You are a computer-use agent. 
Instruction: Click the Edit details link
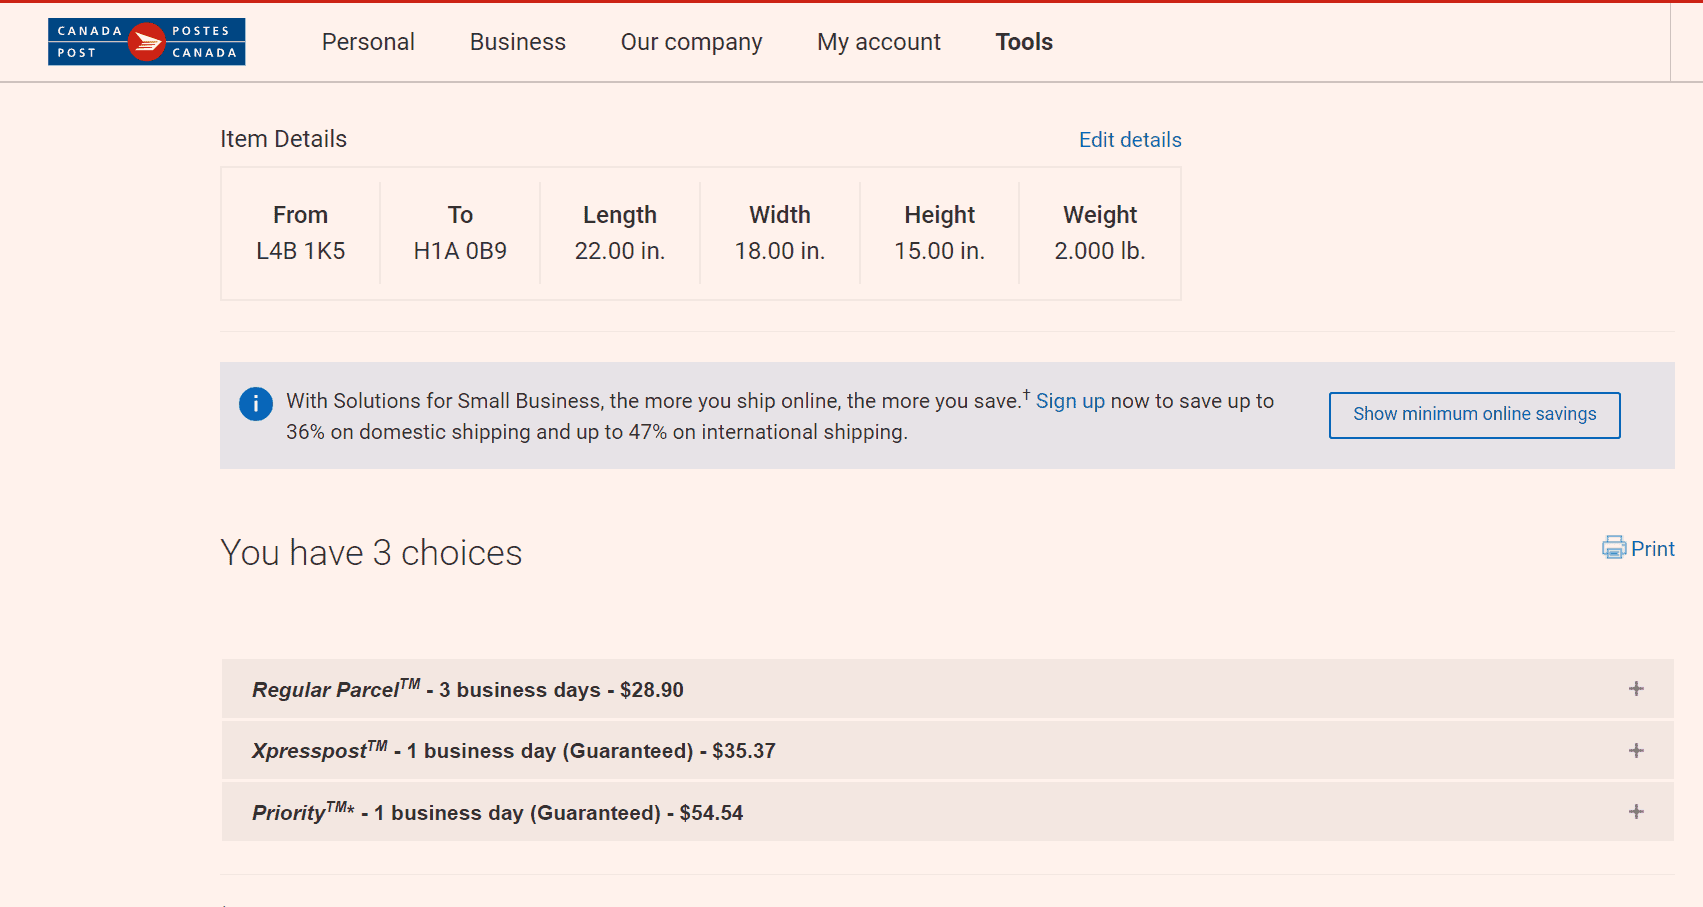tap(1130, 140)
